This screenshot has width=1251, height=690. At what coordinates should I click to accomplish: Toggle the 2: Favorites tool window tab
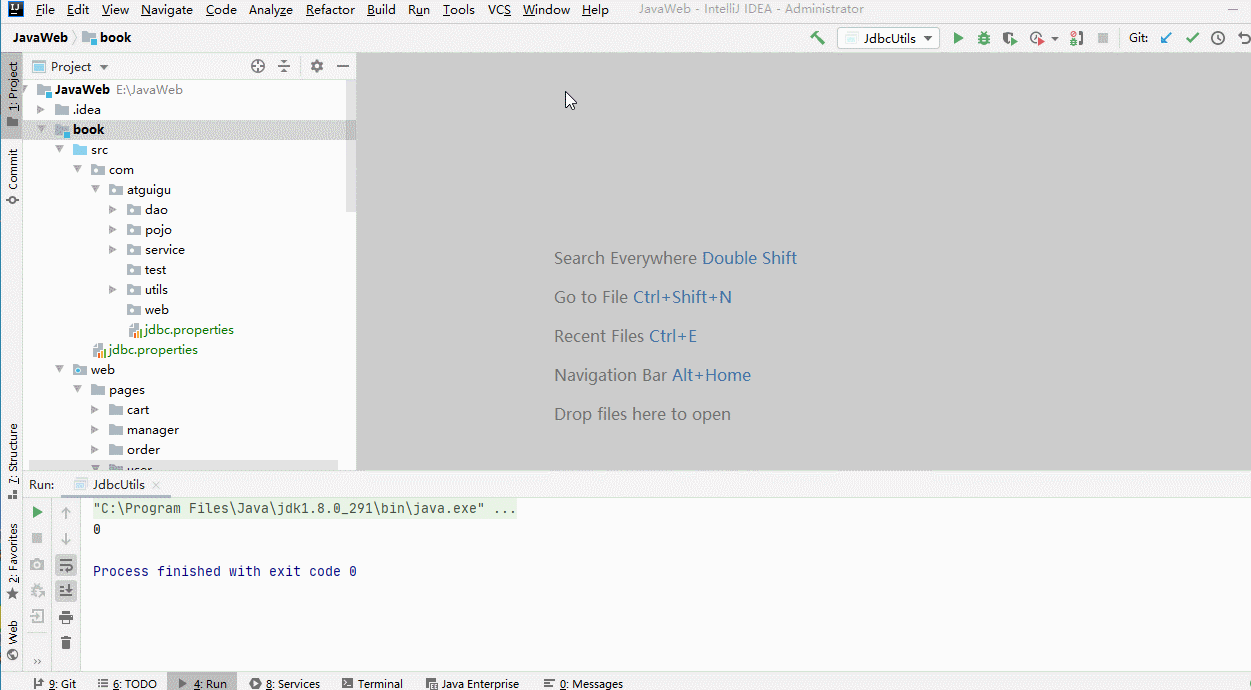pyautogui.click(x=12, y=561)
